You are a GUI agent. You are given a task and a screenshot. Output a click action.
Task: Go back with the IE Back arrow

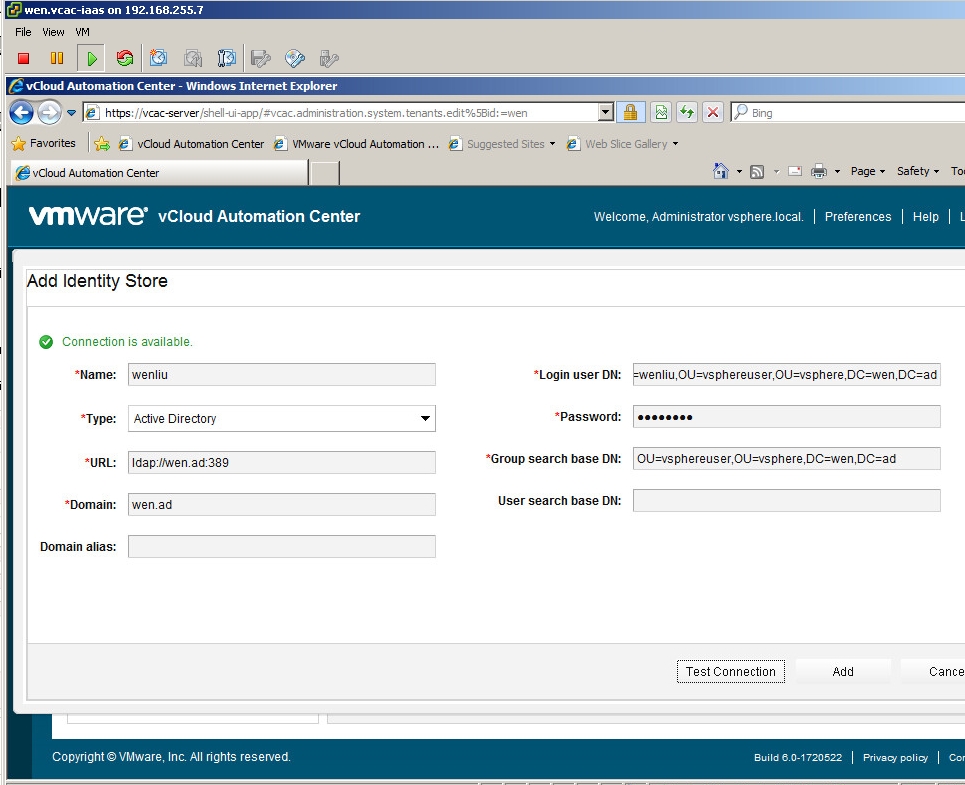click(22, 113)
